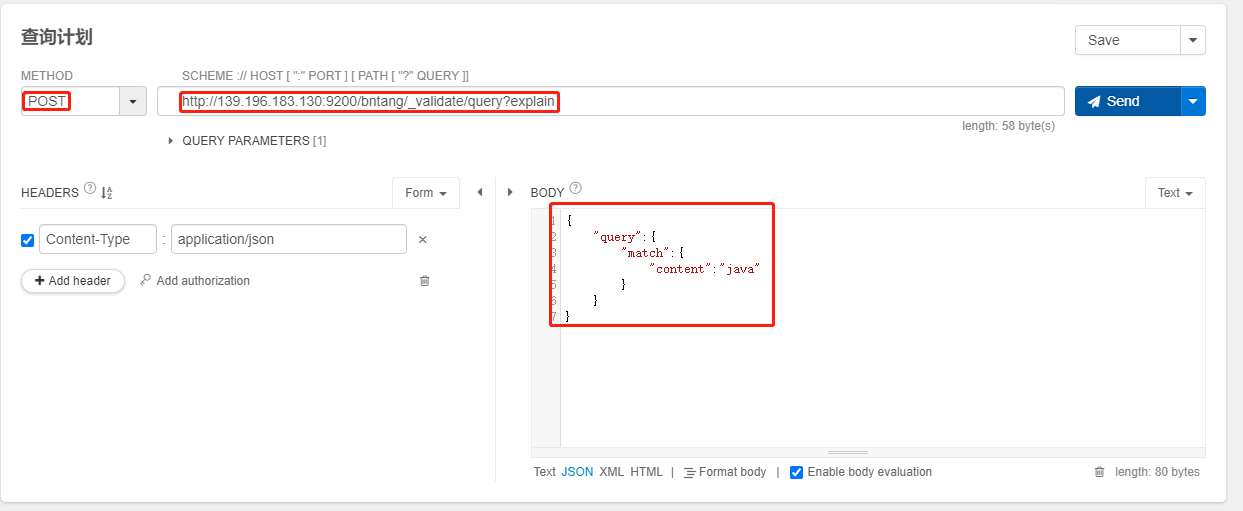Click the key icon beside Add authorization

pos(146,281)
